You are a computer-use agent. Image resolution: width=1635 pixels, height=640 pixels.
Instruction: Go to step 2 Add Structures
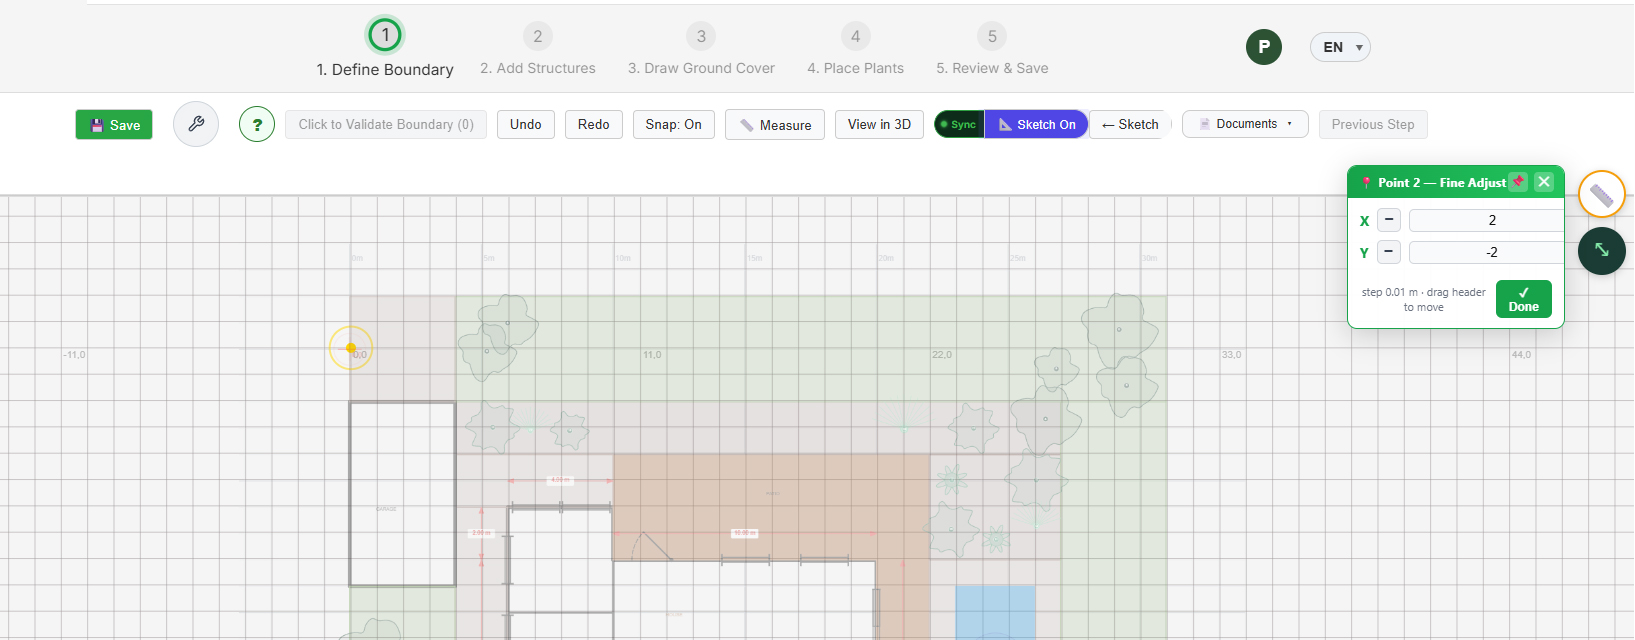pyautogui.click(x=538, y=50)
